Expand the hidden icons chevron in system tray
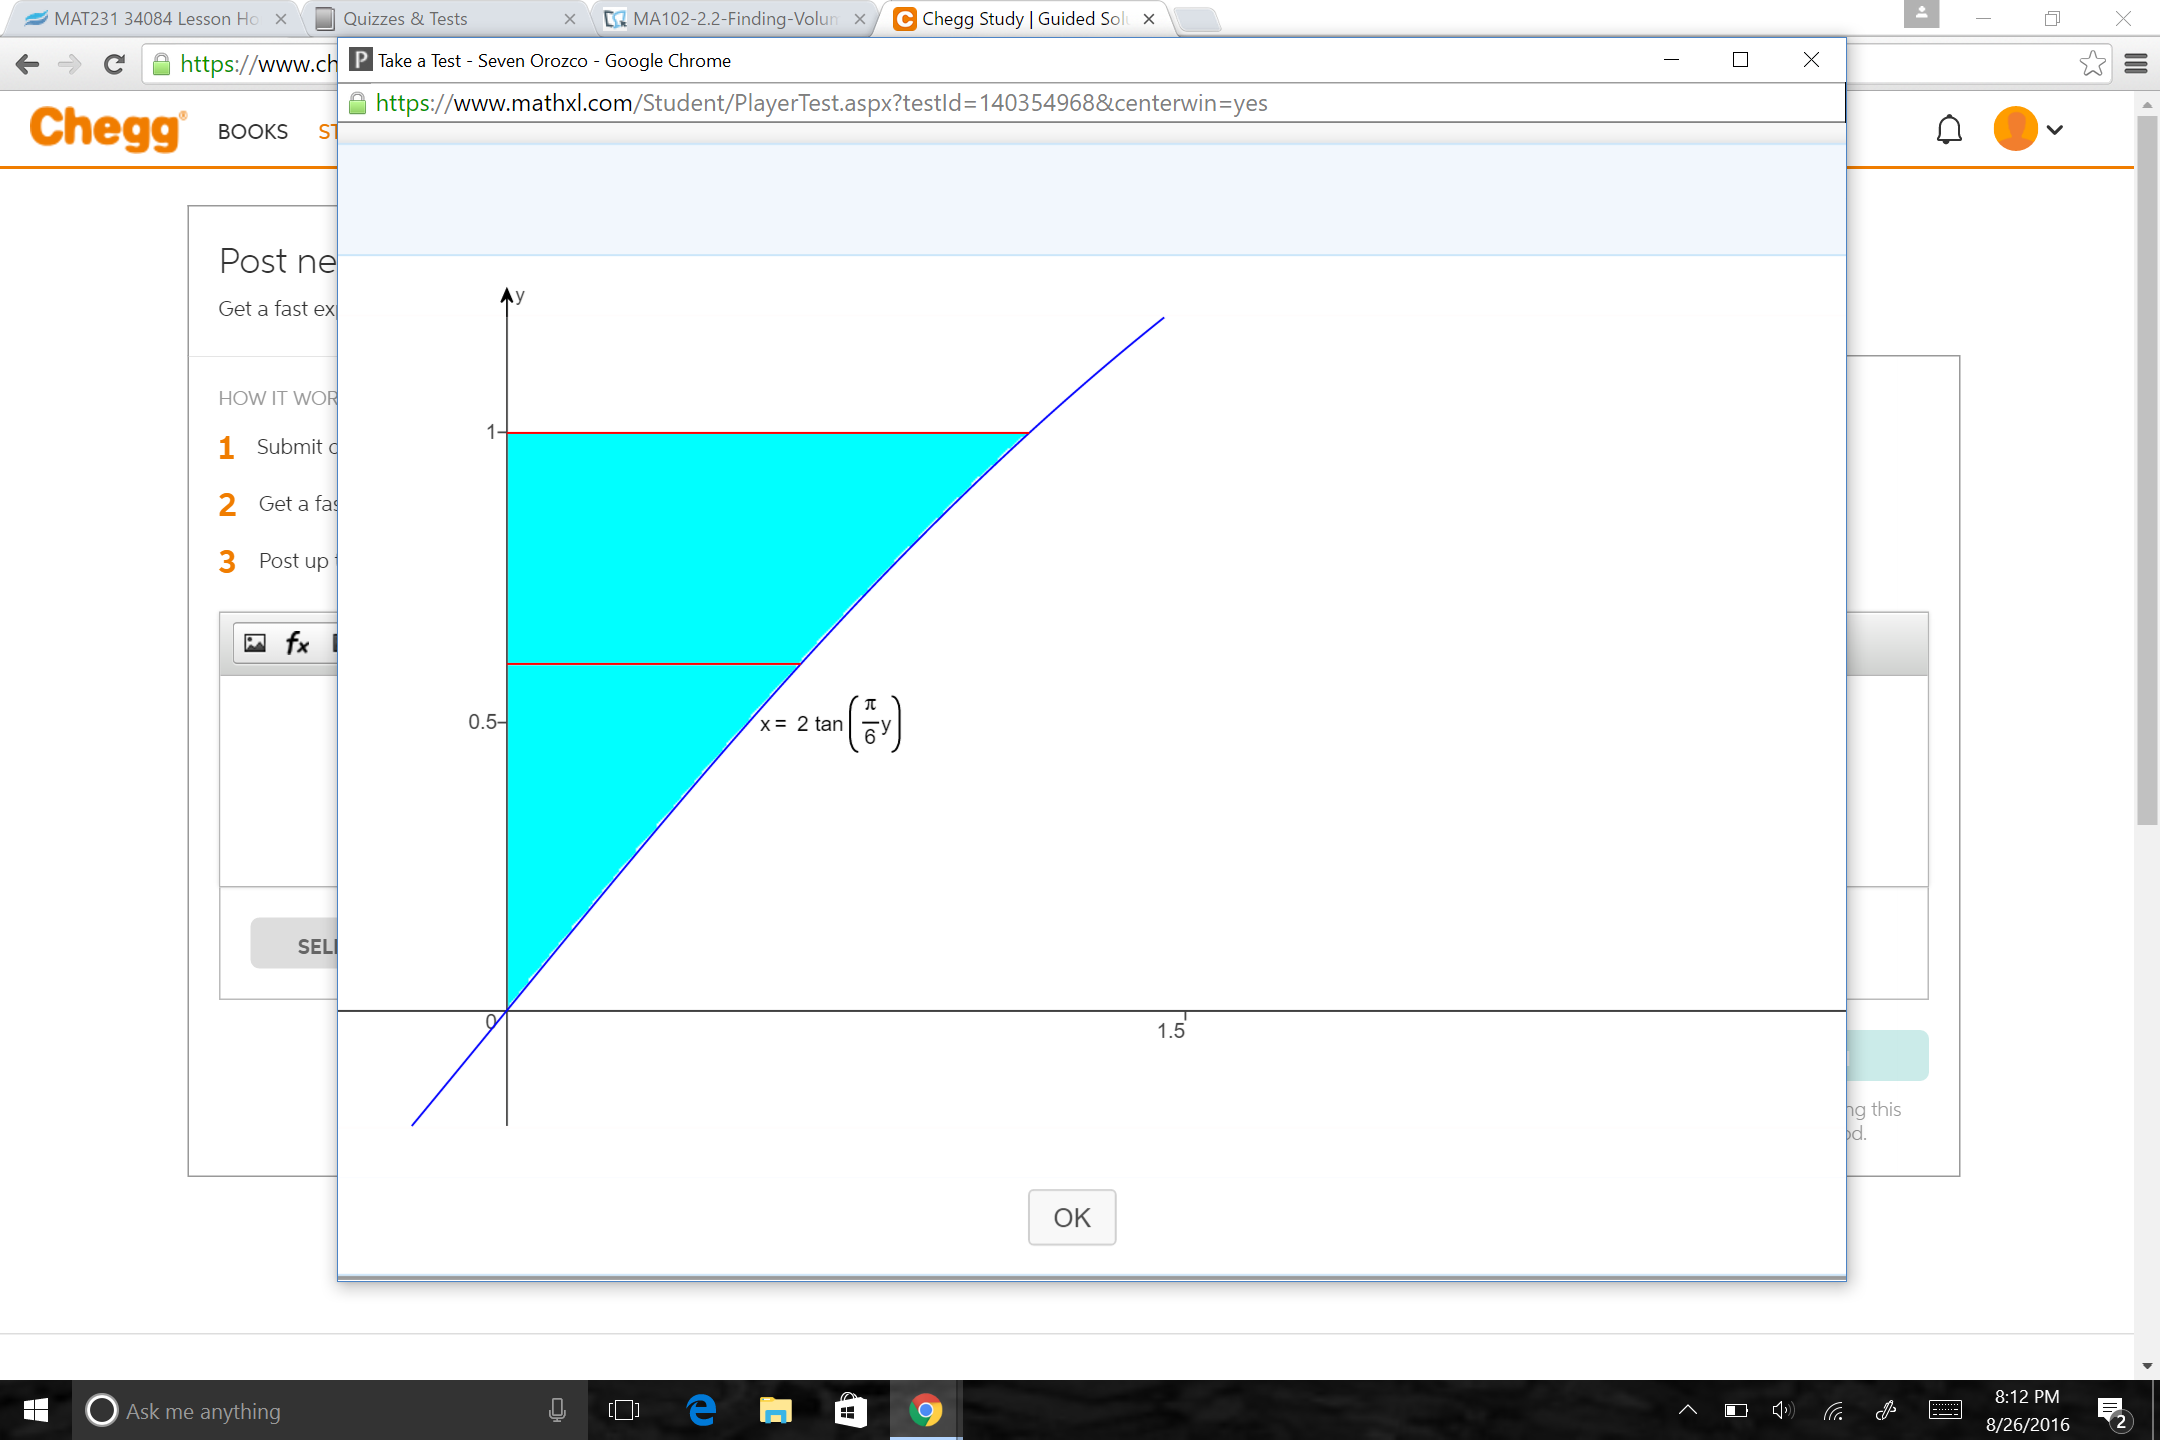The width and height of the screenshot is (2160, 1440). (1689, 1410)
